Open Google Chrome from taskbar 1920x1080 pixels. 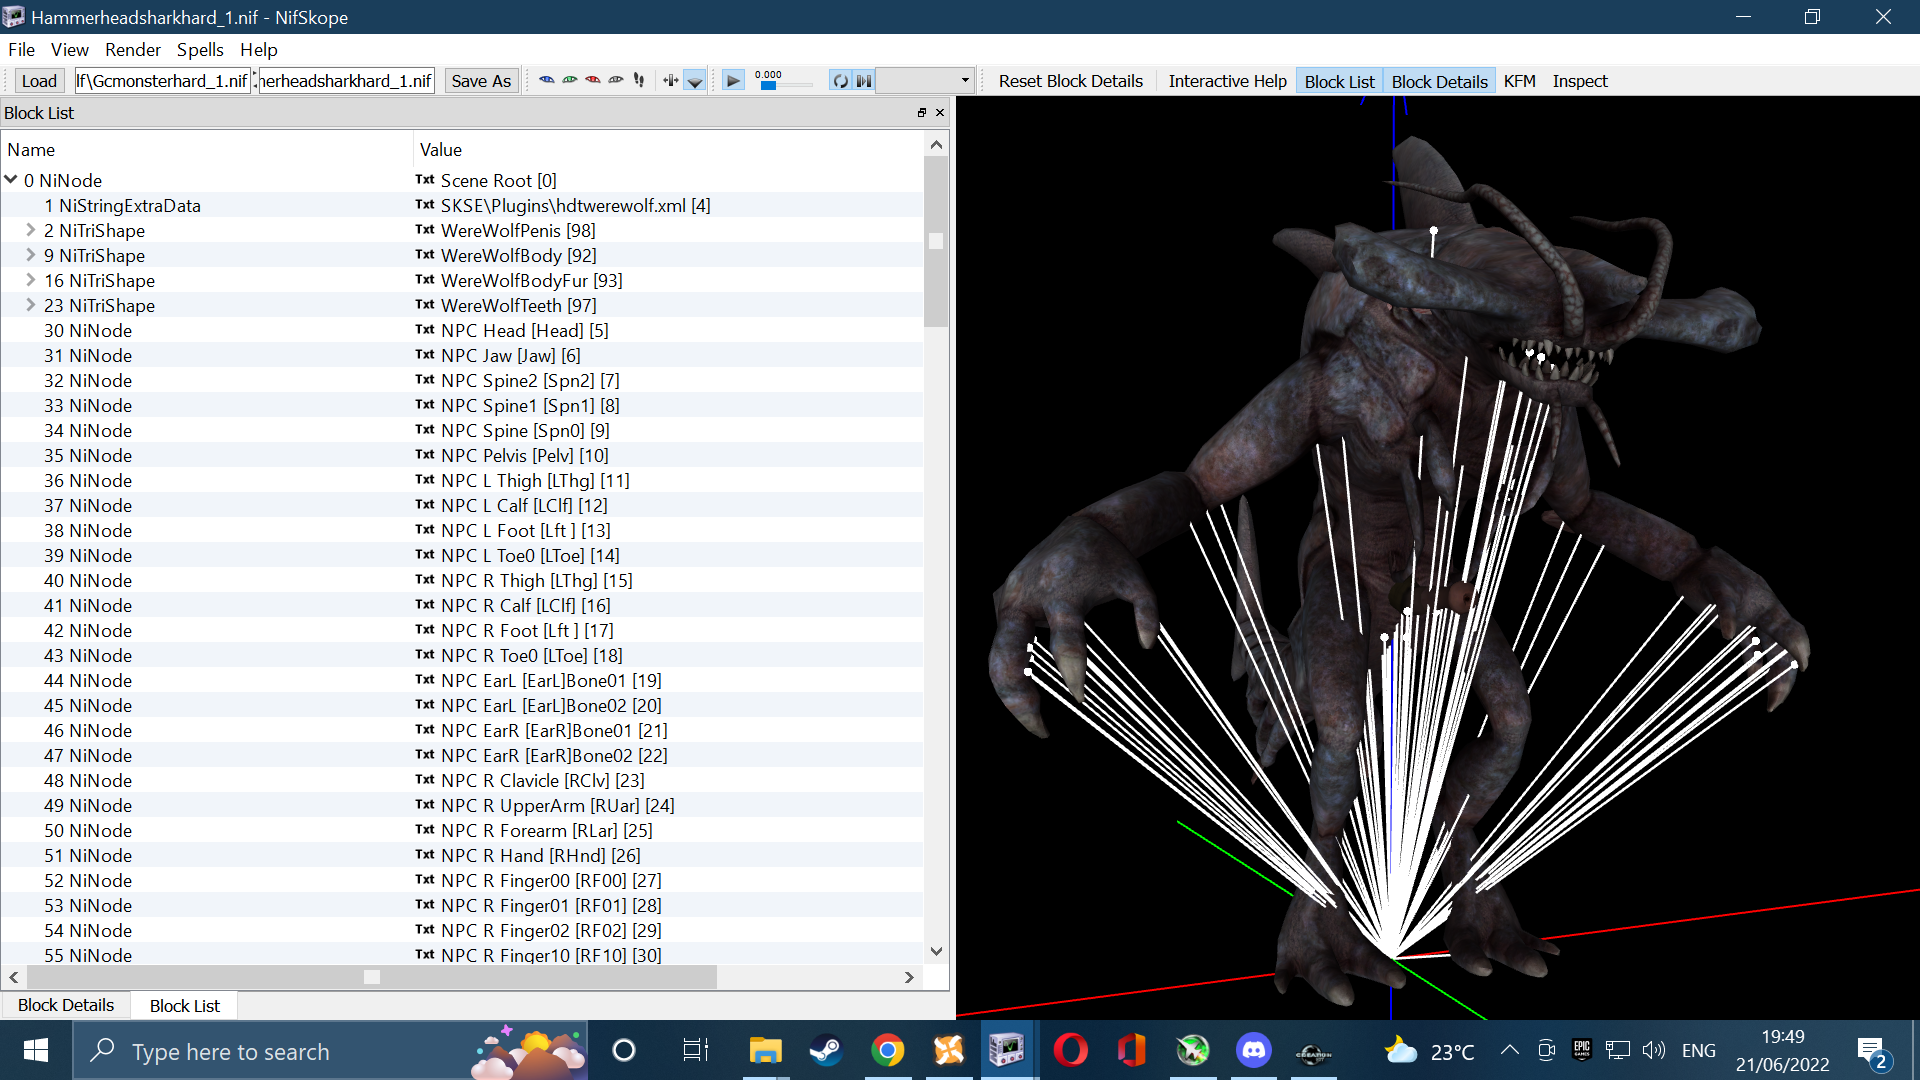(887, 1050)
